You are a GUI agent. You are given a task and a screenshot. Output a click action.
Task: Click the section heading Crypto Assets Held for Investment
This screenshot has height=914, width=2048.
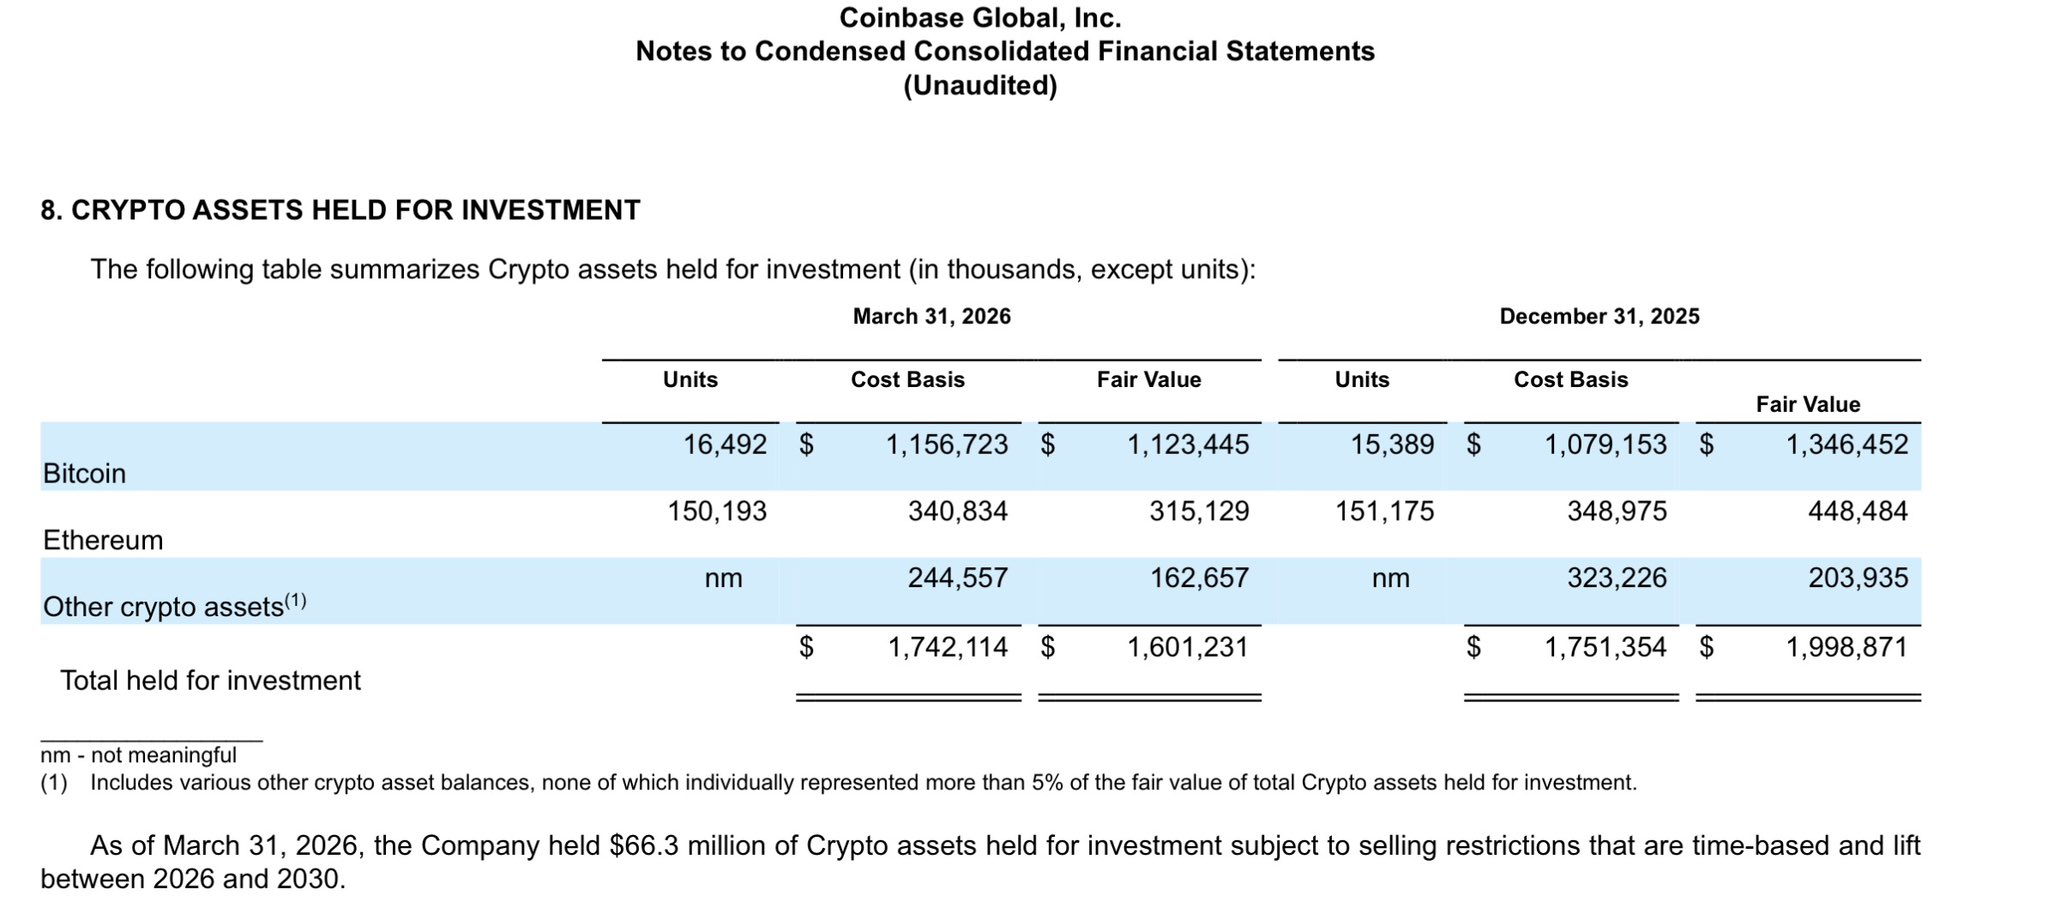coord(340,211)
